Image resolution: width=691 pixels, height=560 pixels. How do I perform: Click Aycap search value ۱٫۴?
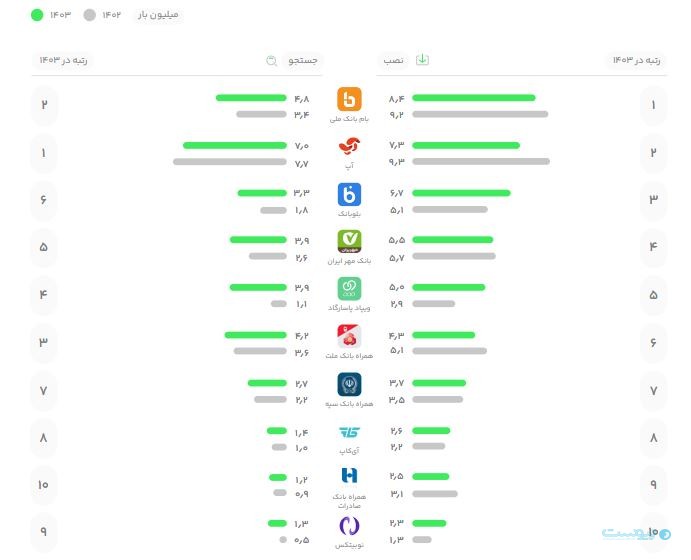tap(301, 433)
